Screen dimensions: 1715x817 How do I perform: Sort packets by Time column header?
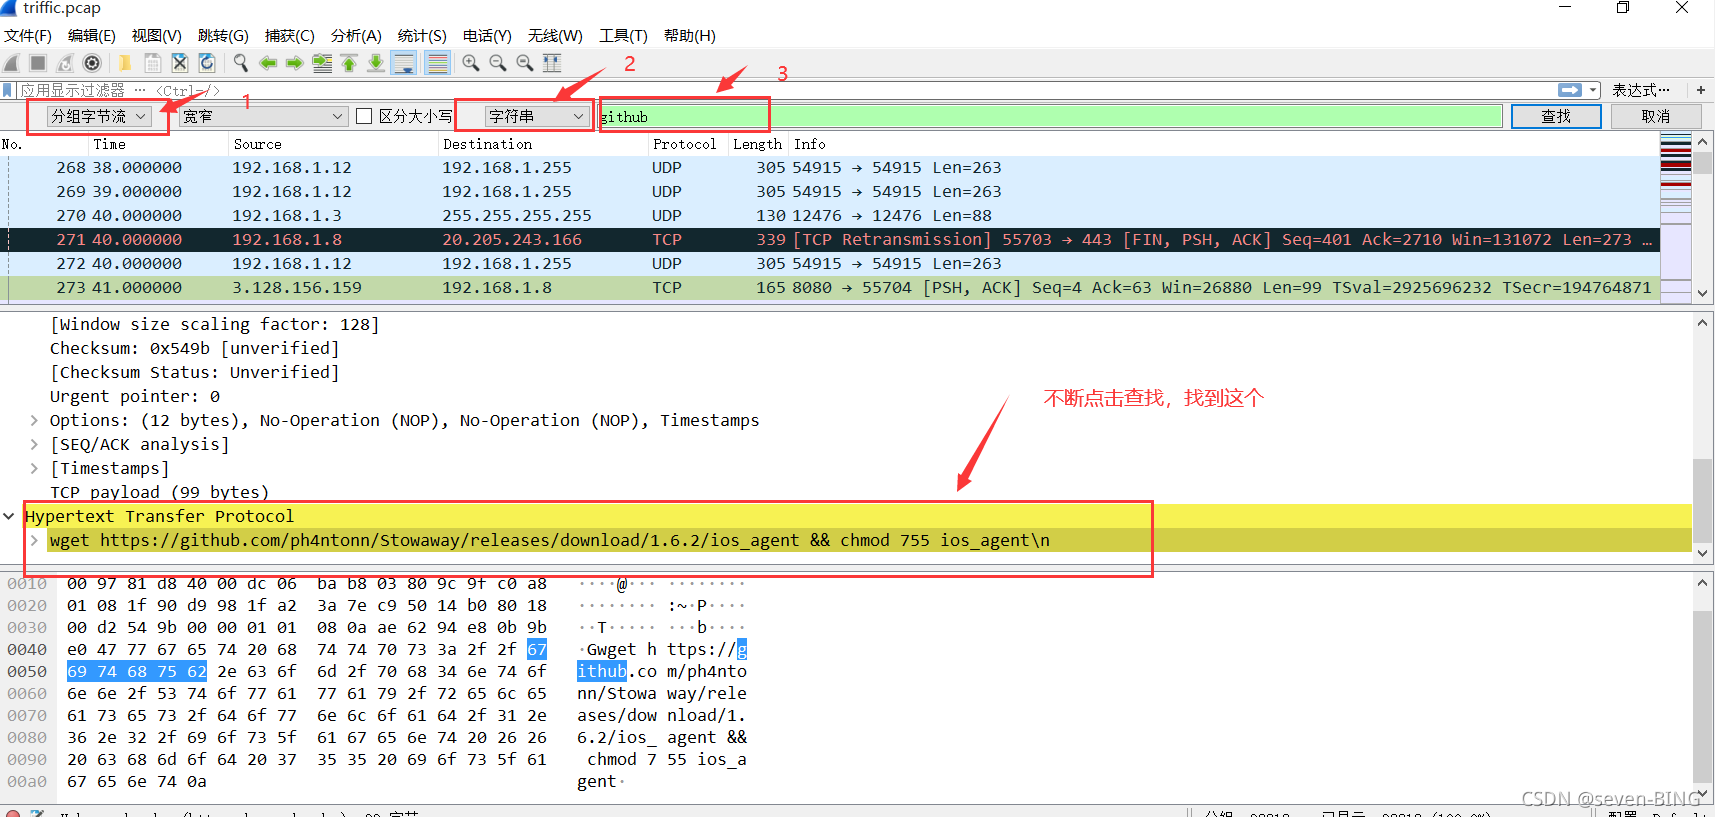click(158, 144)
